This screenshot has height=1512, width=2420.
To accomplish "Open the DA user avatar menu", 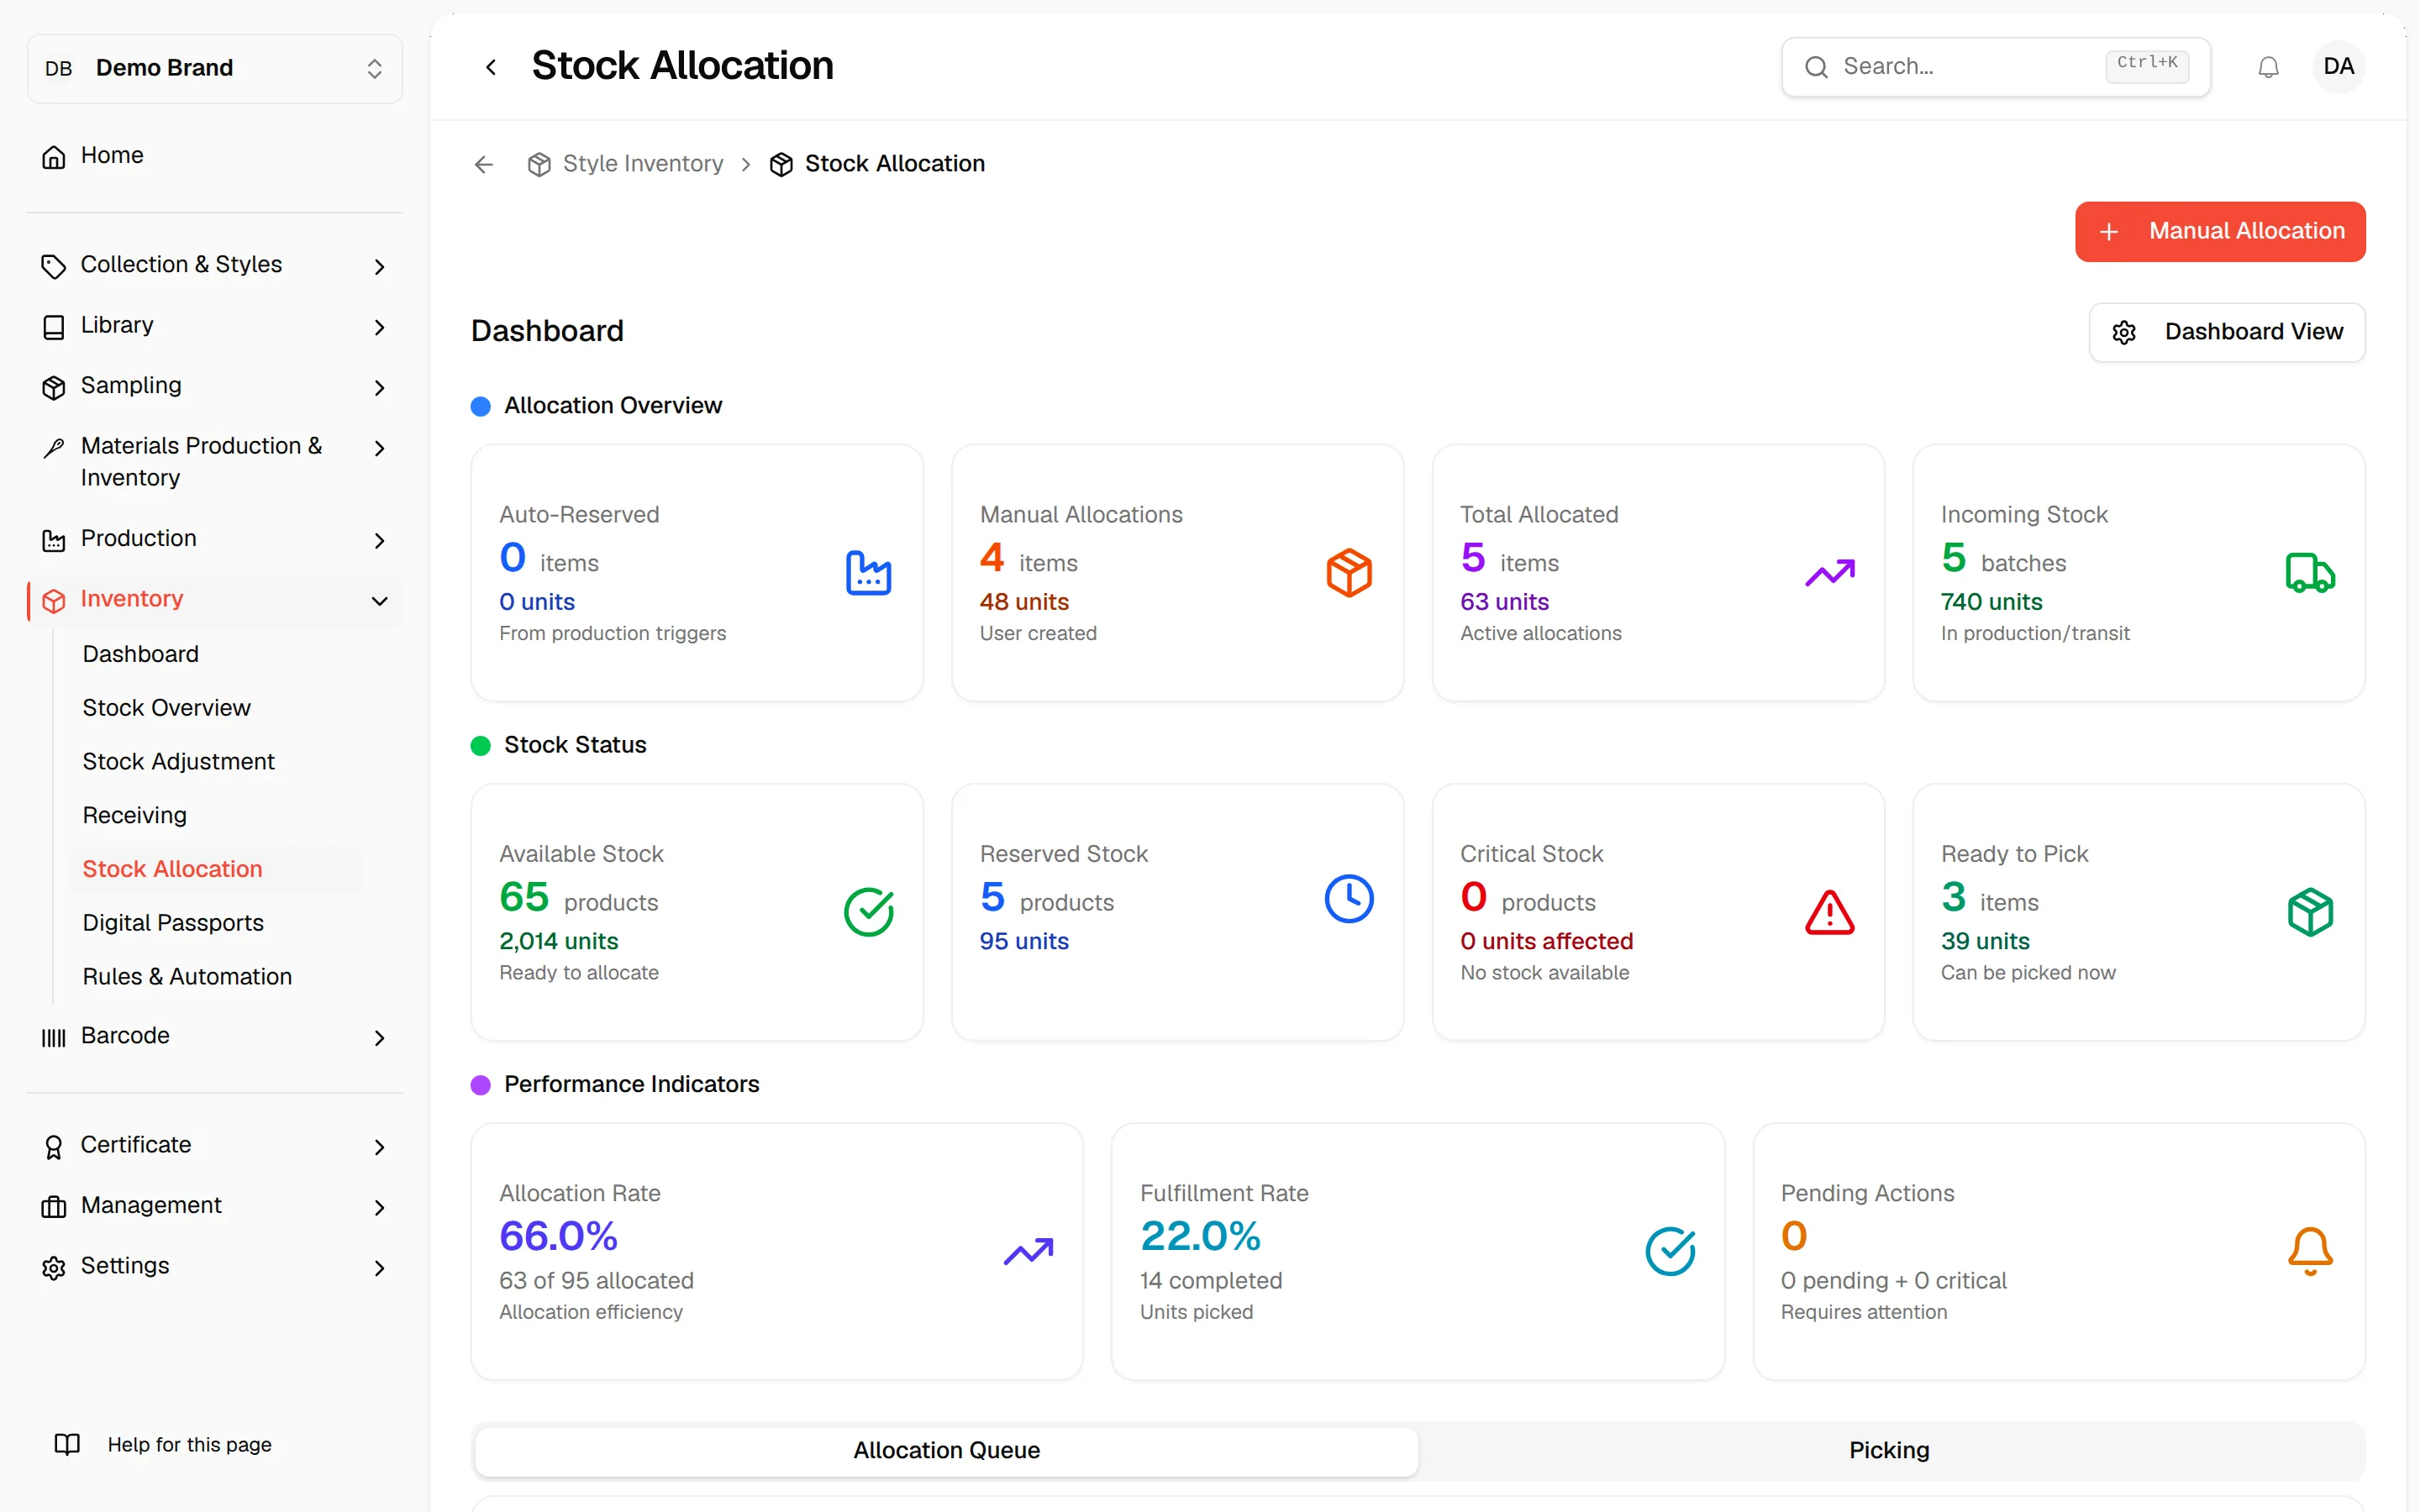I will point(2338,67).
